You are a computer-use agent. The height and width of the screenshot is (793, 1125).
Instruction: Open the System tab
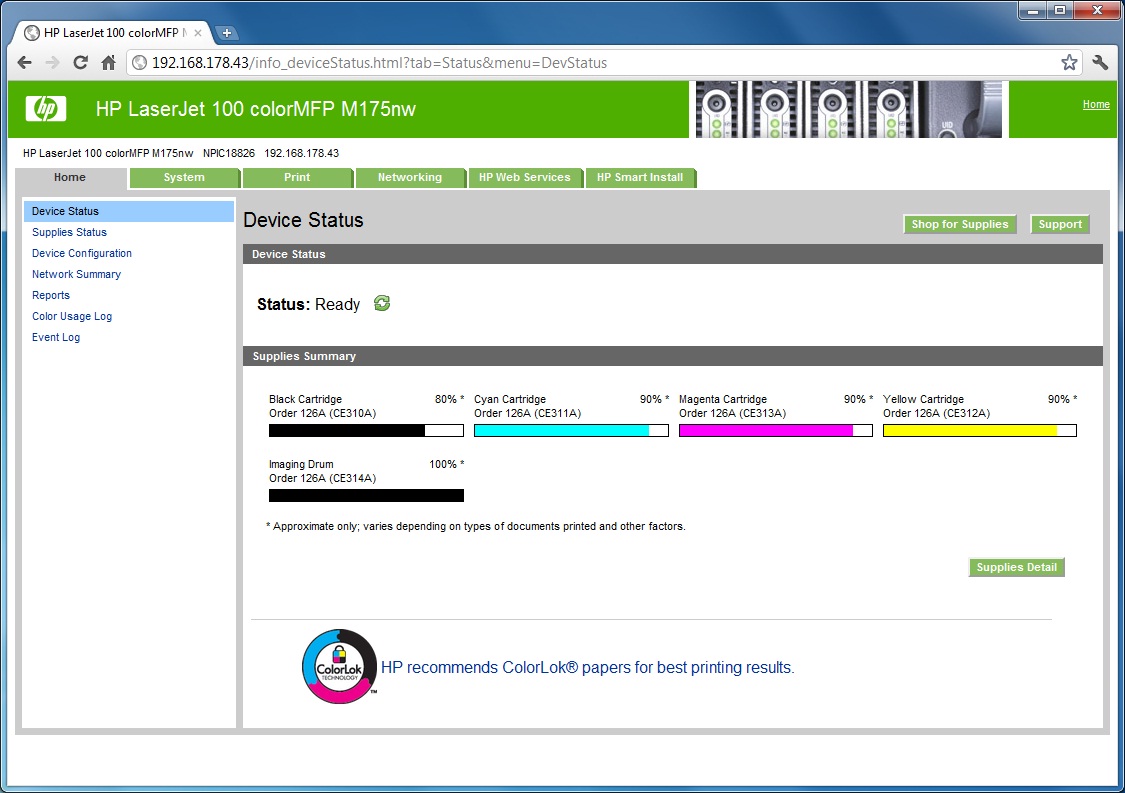184,177
